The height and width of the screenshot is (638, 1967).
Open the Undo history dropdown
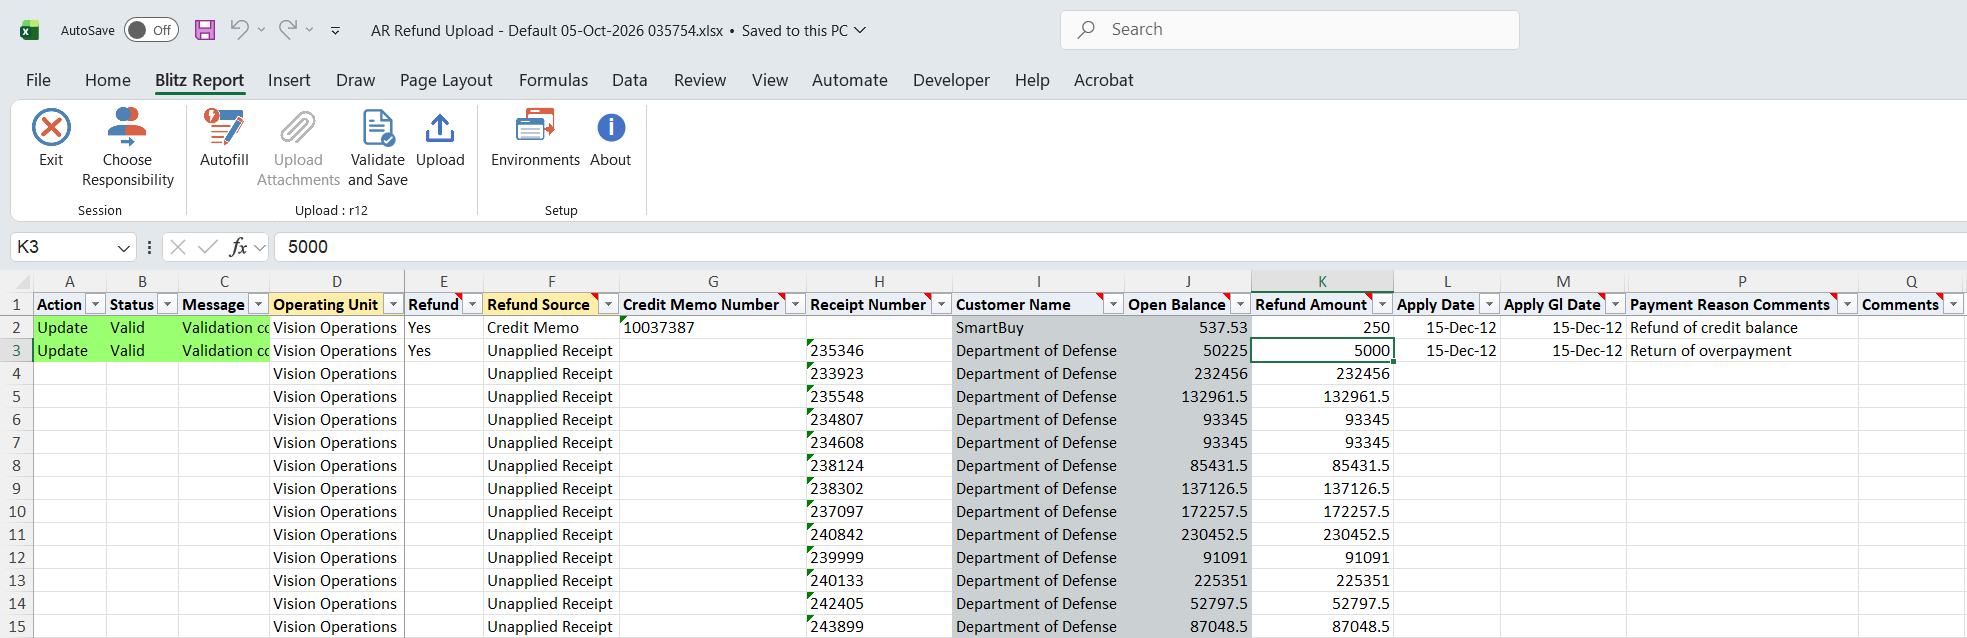262,30
